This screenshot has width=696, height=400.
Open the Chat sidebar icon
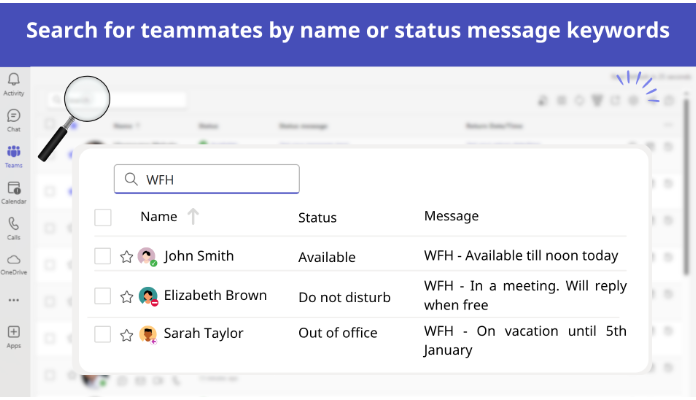(14, 116)
